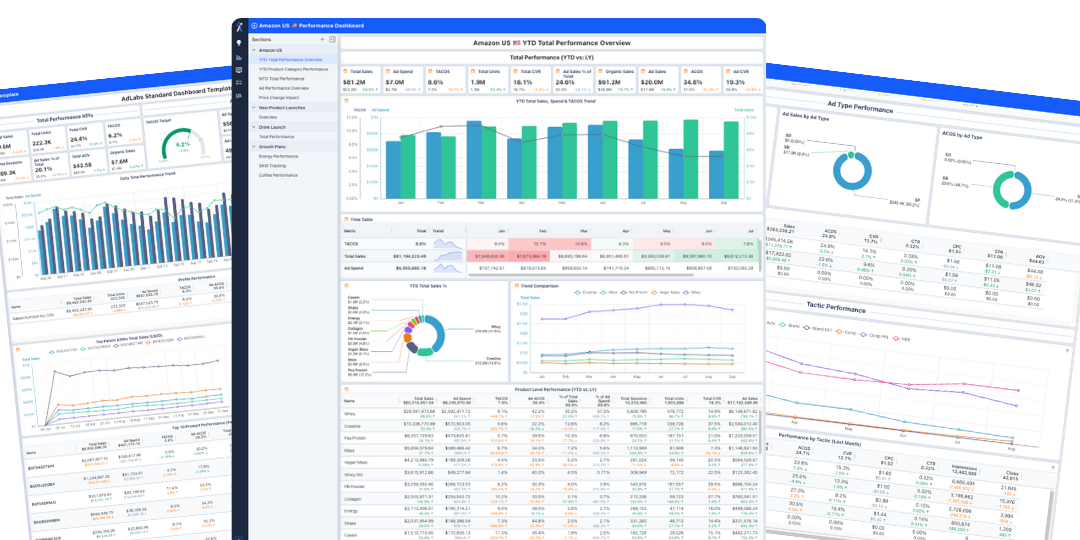Toggle Vegan Mass series in Trend Comparison legend
Screen dimensions: 1080x540
pyautogui.click(x=667, y=292)
